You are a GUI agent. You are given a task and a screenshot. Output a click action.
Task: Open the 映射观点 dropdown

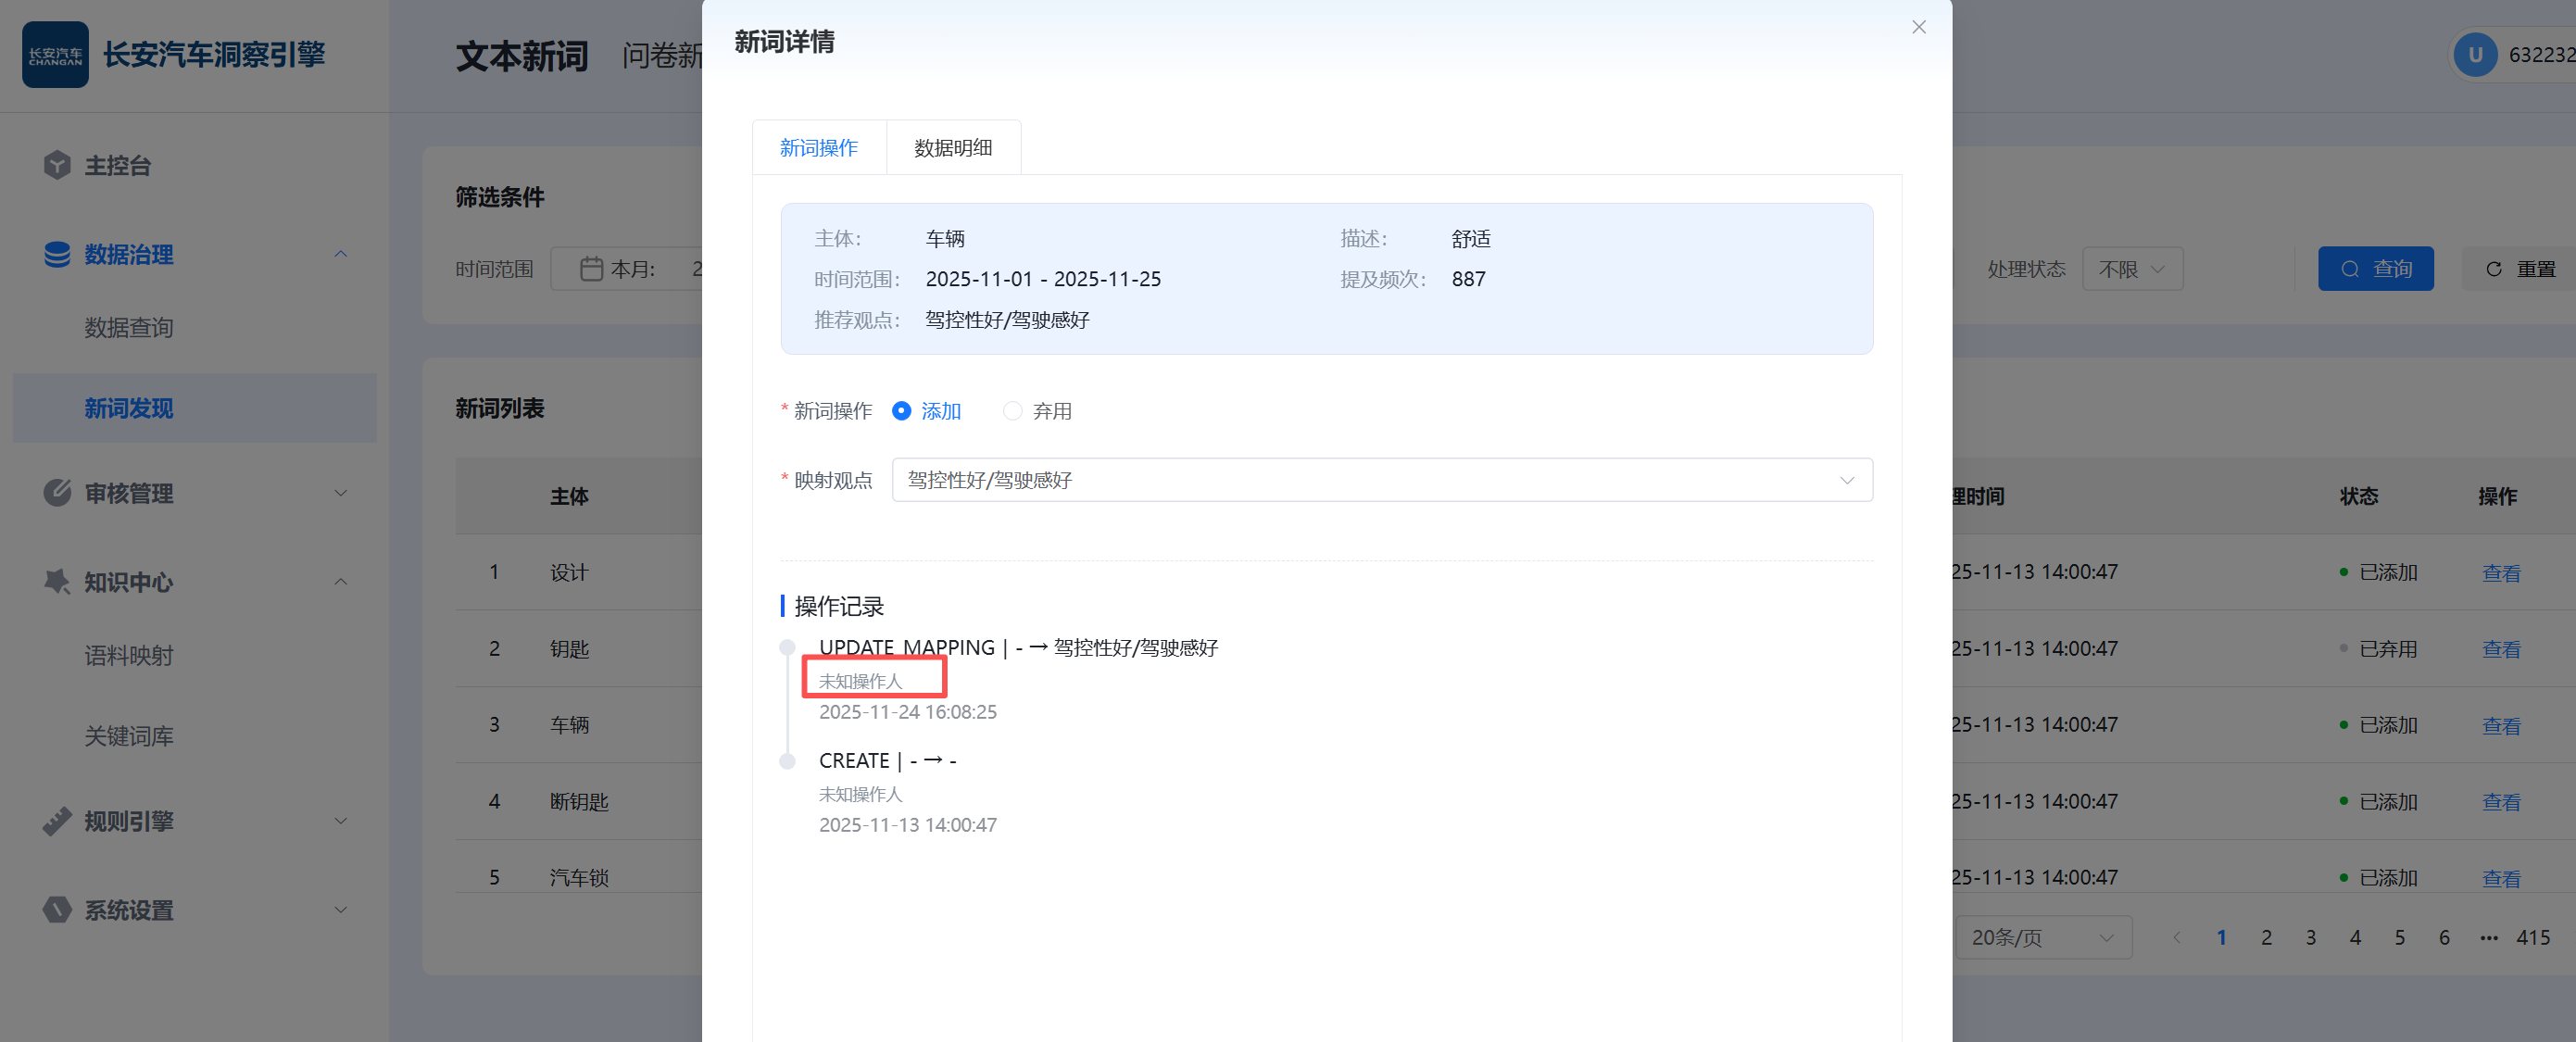tap(1381, 480)
